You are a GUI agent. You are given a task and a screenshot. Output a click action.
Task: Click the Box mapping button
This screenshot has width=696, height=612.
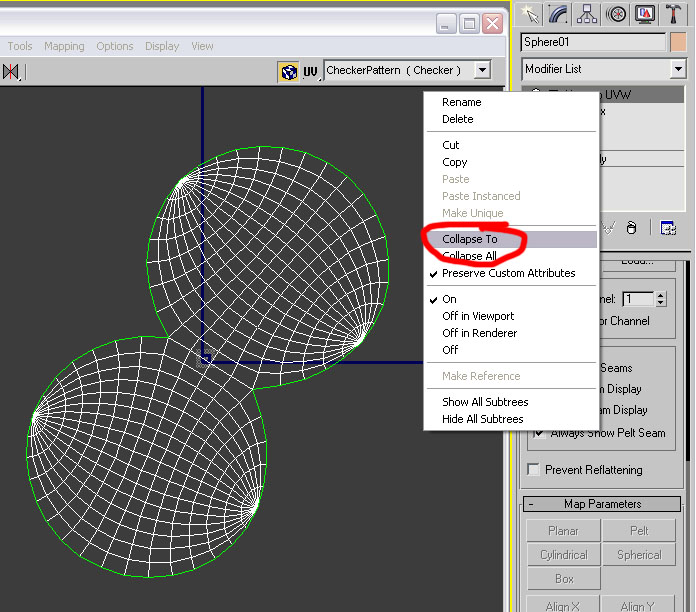pos(563,579)
